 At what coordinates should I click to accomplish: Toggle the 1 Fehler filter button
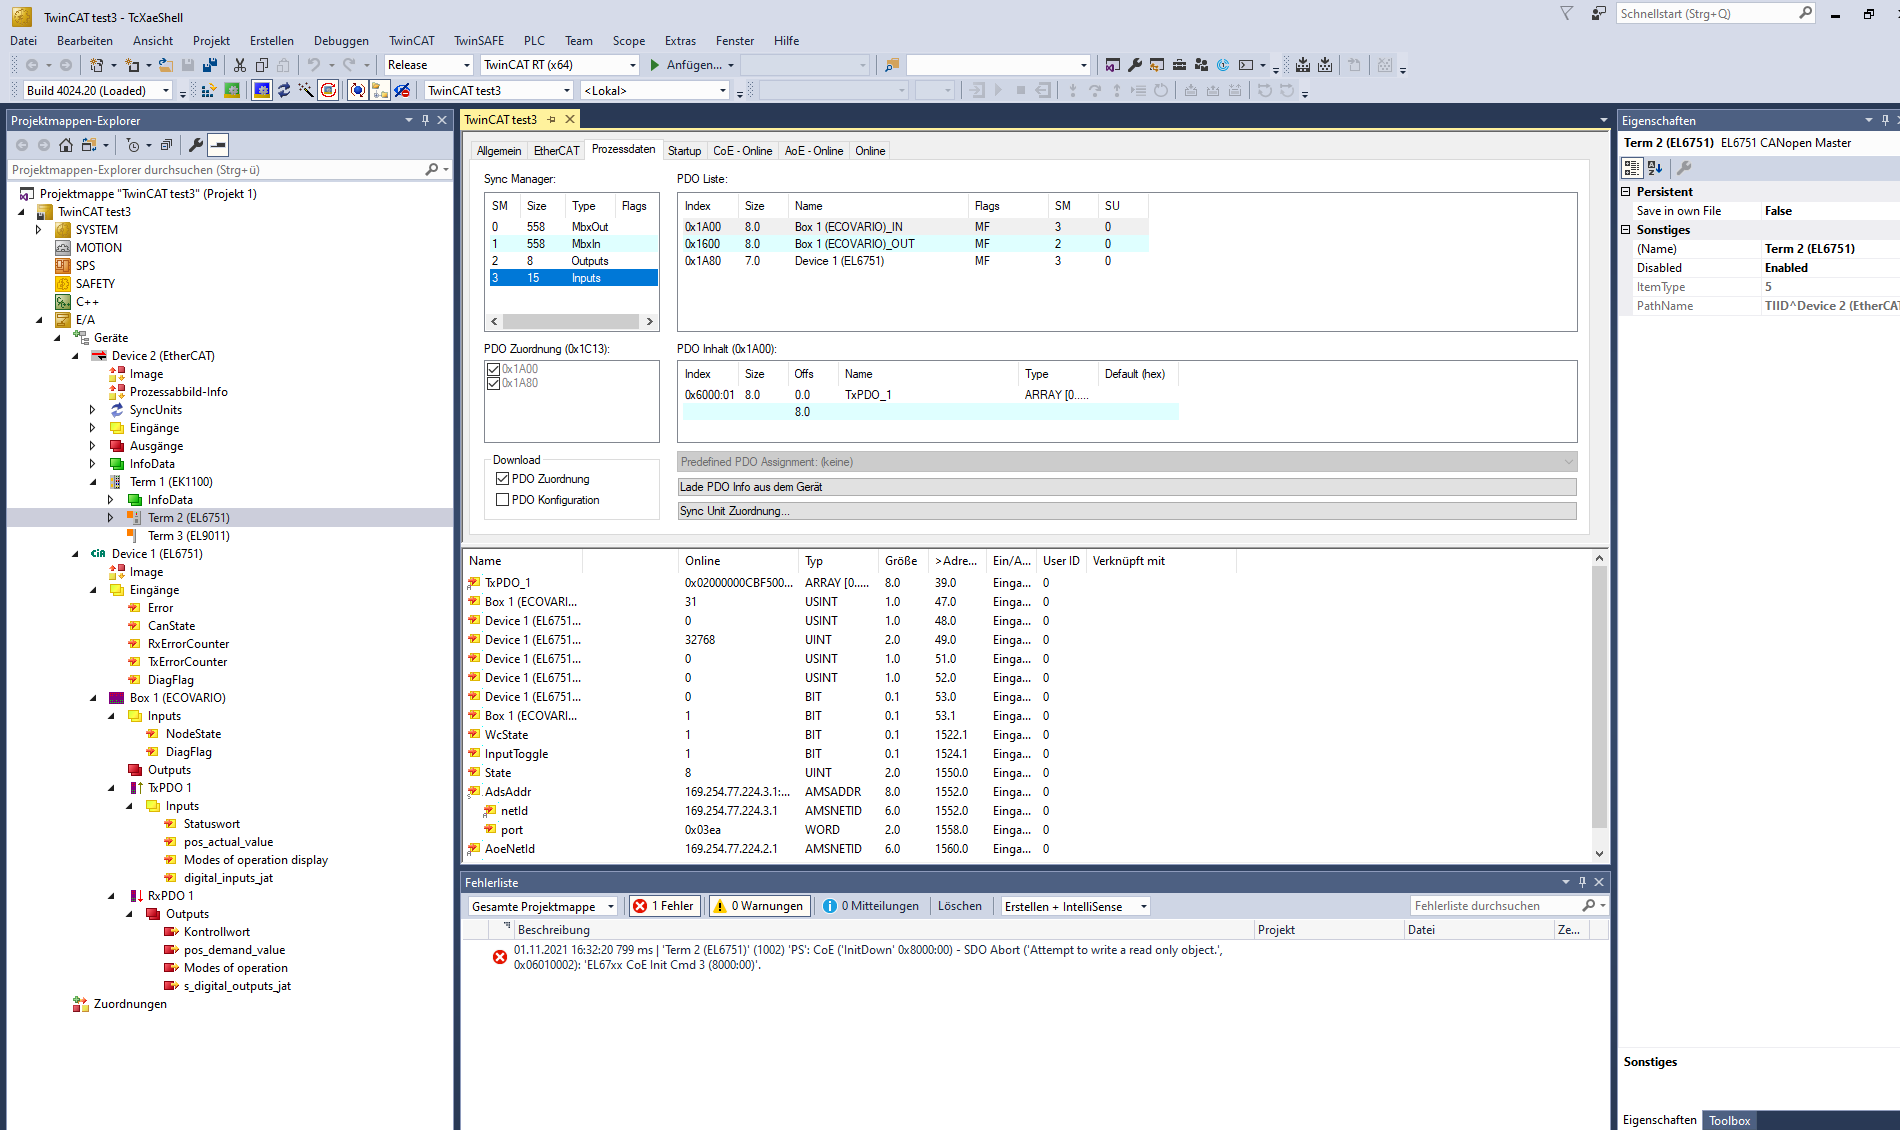(664, 906)
